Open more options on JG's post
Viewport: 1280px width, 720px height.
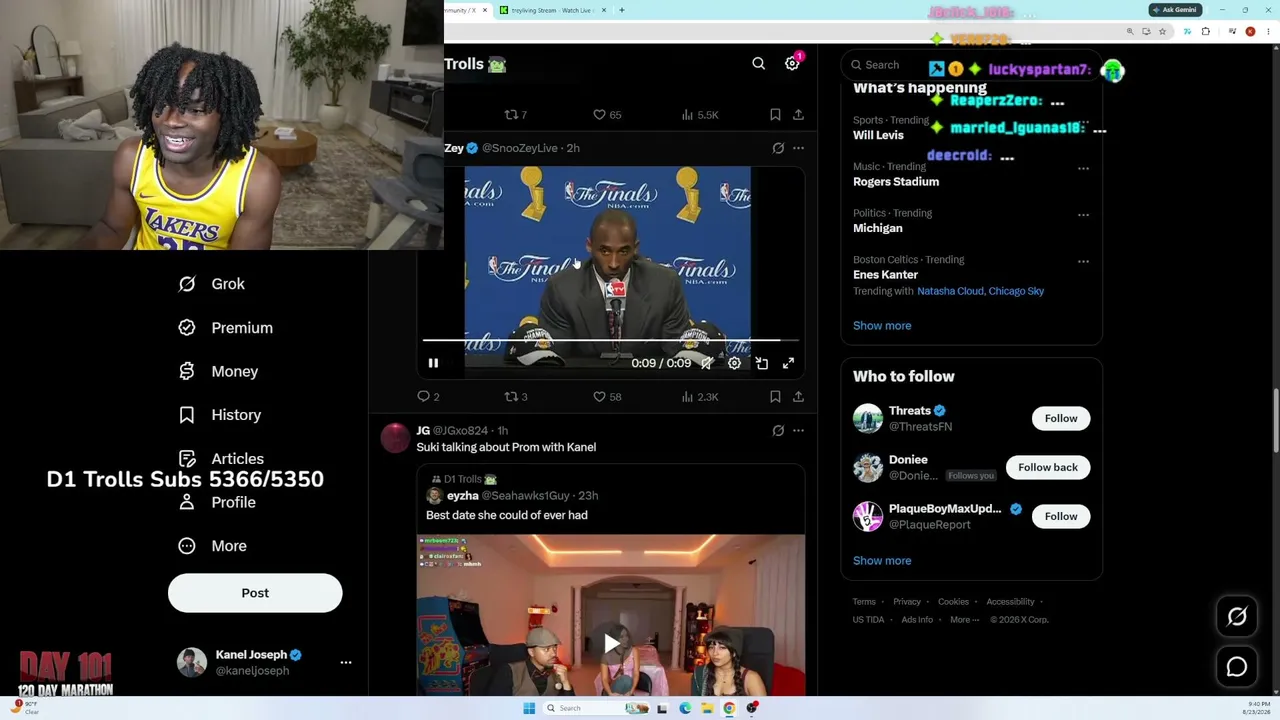coord(798,431)
